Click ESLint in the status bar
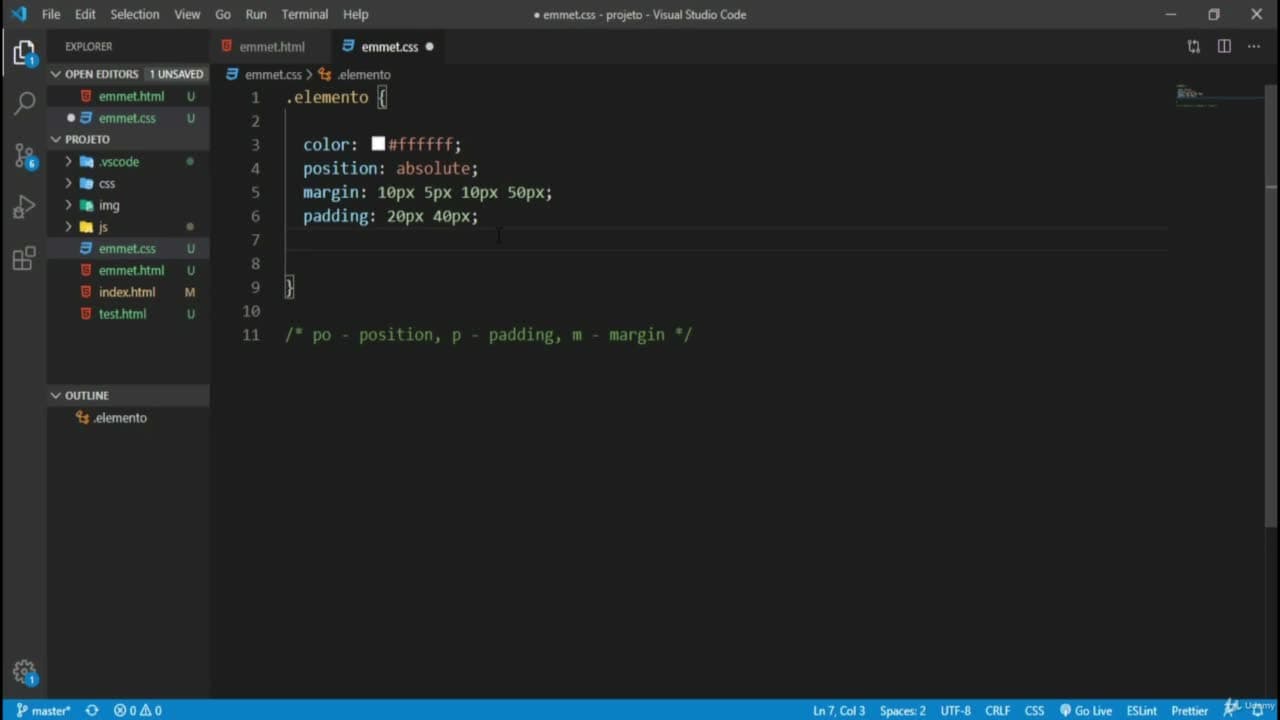 [x=1141, y=710]
